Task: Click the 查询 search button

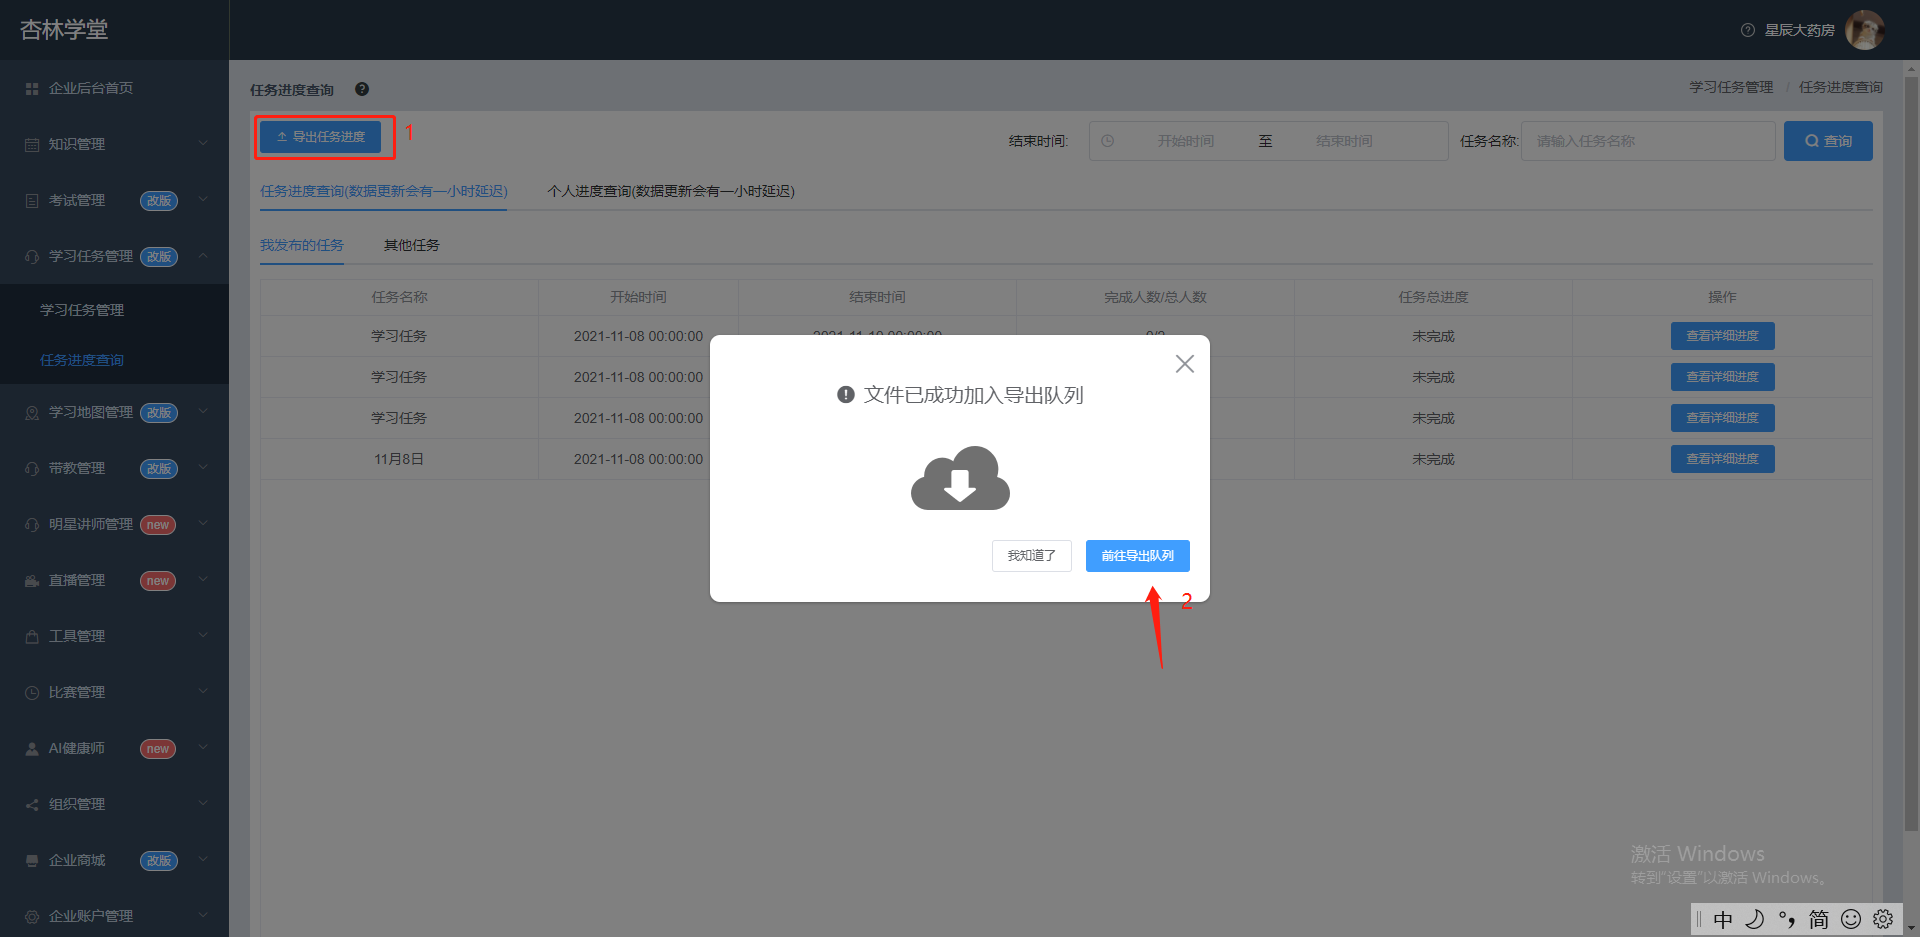Action: point(1828,141)
